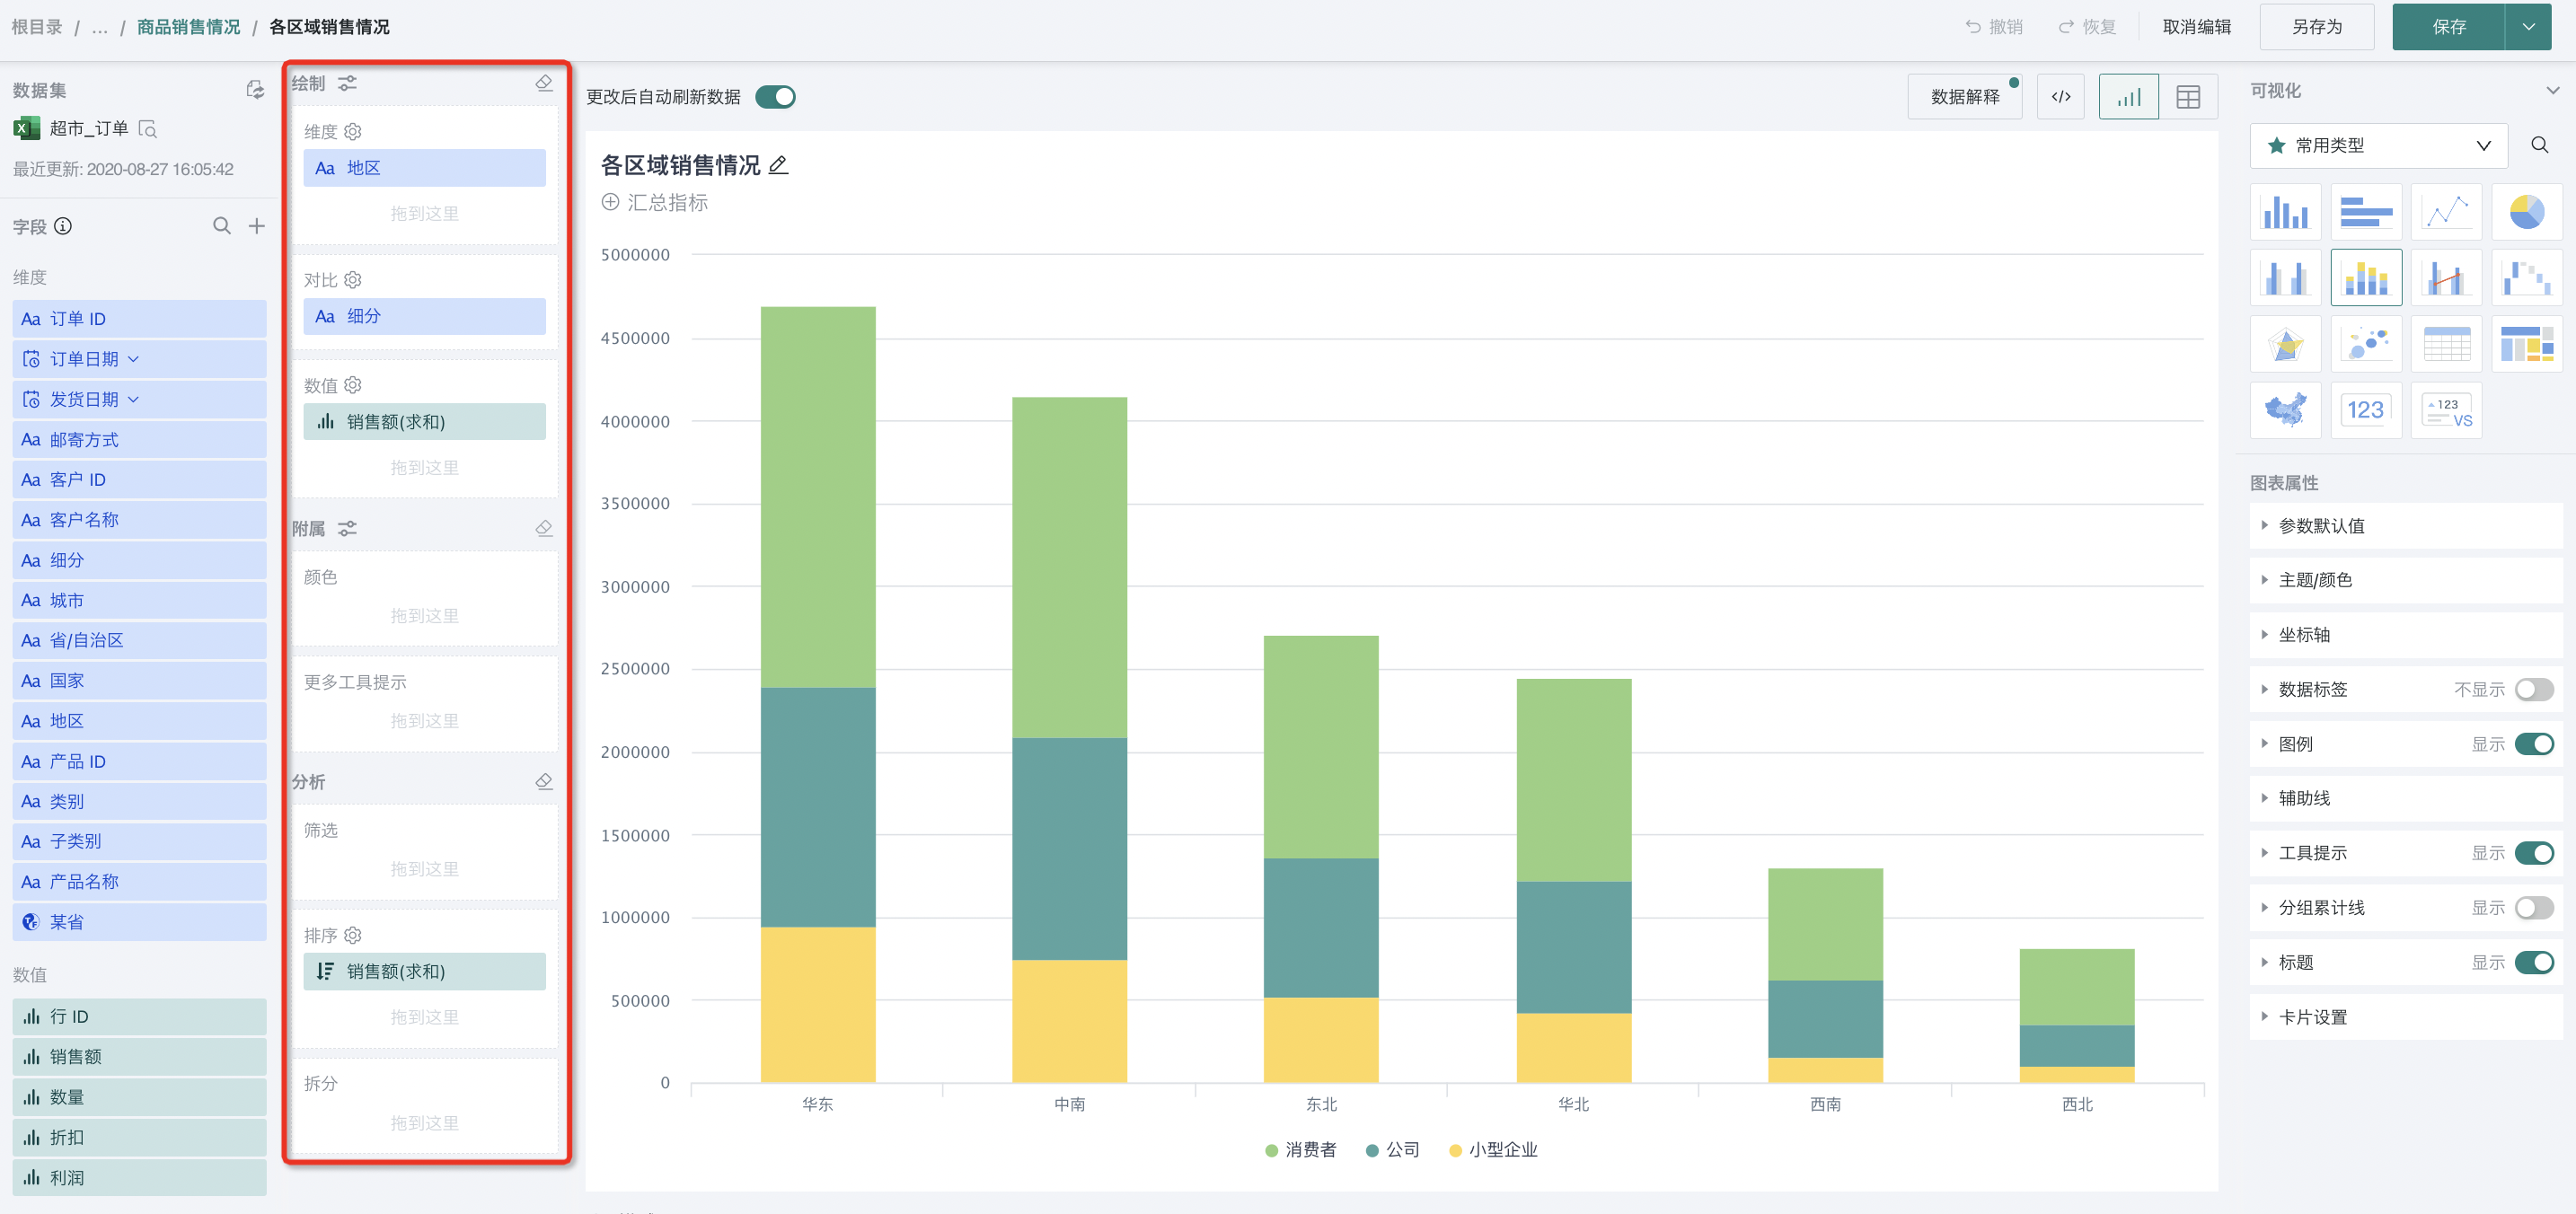Choose the radar chart type icon

(x=2285, y=344)
